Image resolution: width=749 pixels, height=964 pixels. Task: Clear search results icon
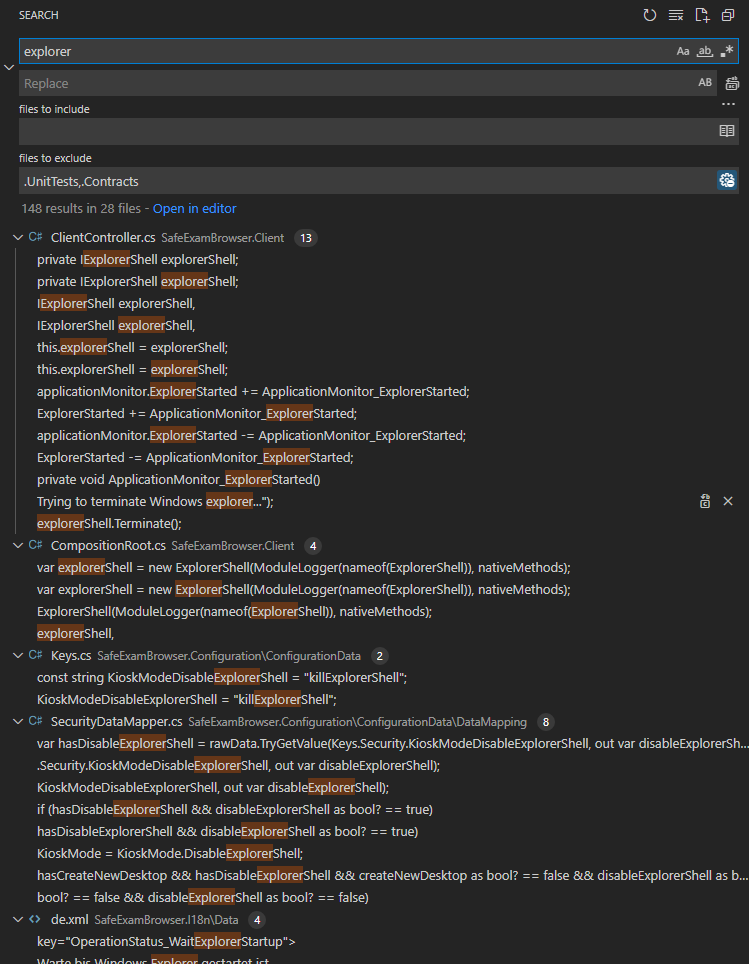pos(676,15)
